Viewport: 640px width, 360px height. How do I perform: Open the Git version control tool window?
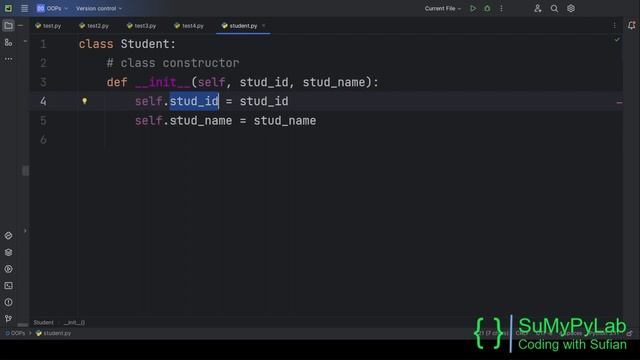point(8,319)
